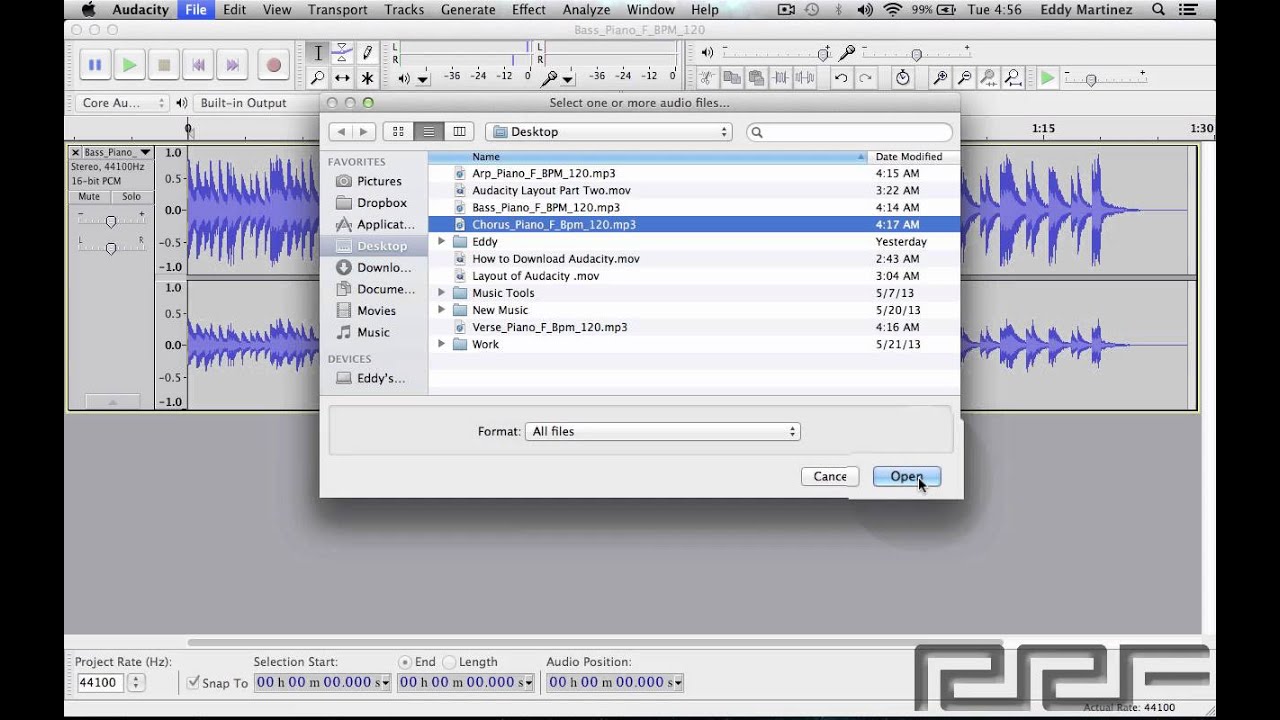
Task: Pause playback in Audacity transport toolbar
Action: (95, 65)
